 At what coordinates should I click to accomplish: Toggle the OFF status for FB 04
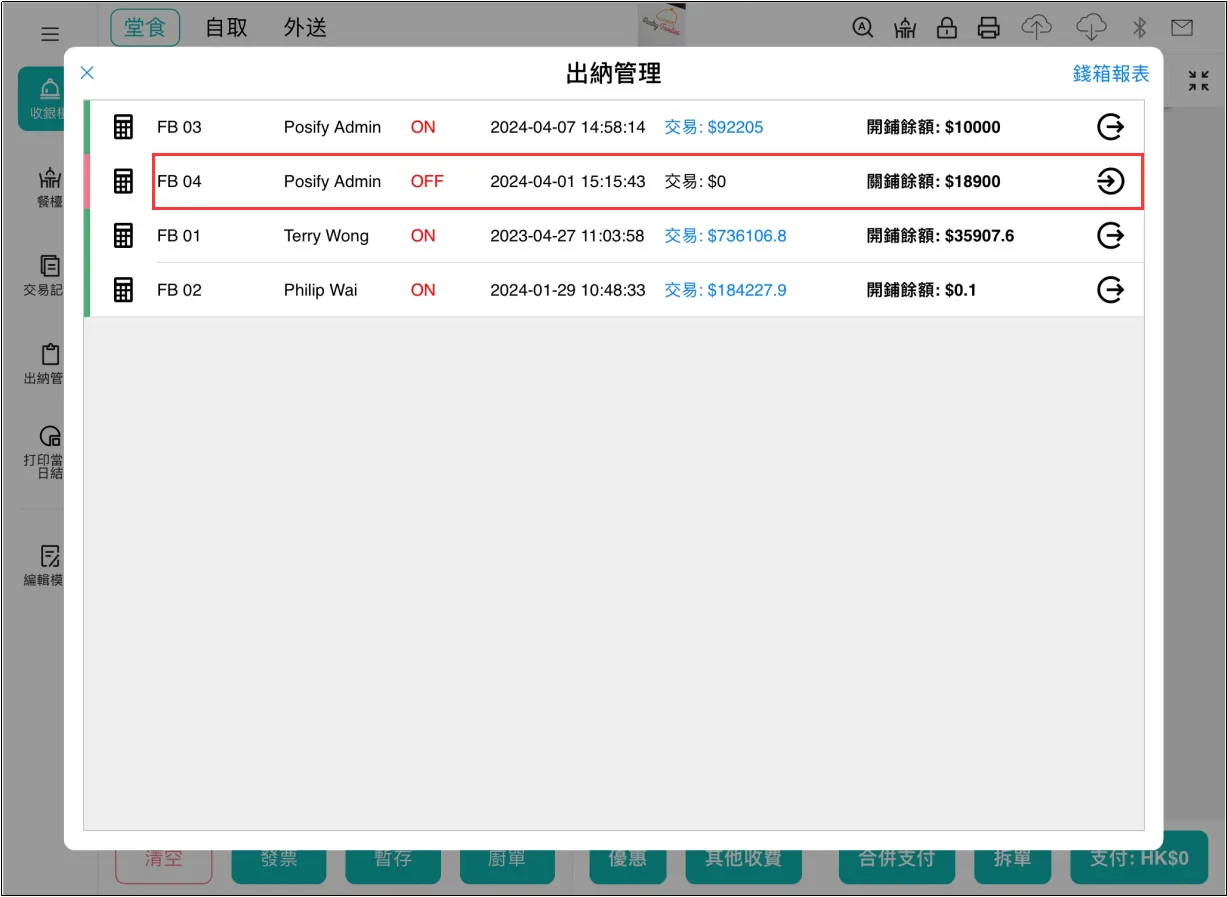(x=427, y=182)
